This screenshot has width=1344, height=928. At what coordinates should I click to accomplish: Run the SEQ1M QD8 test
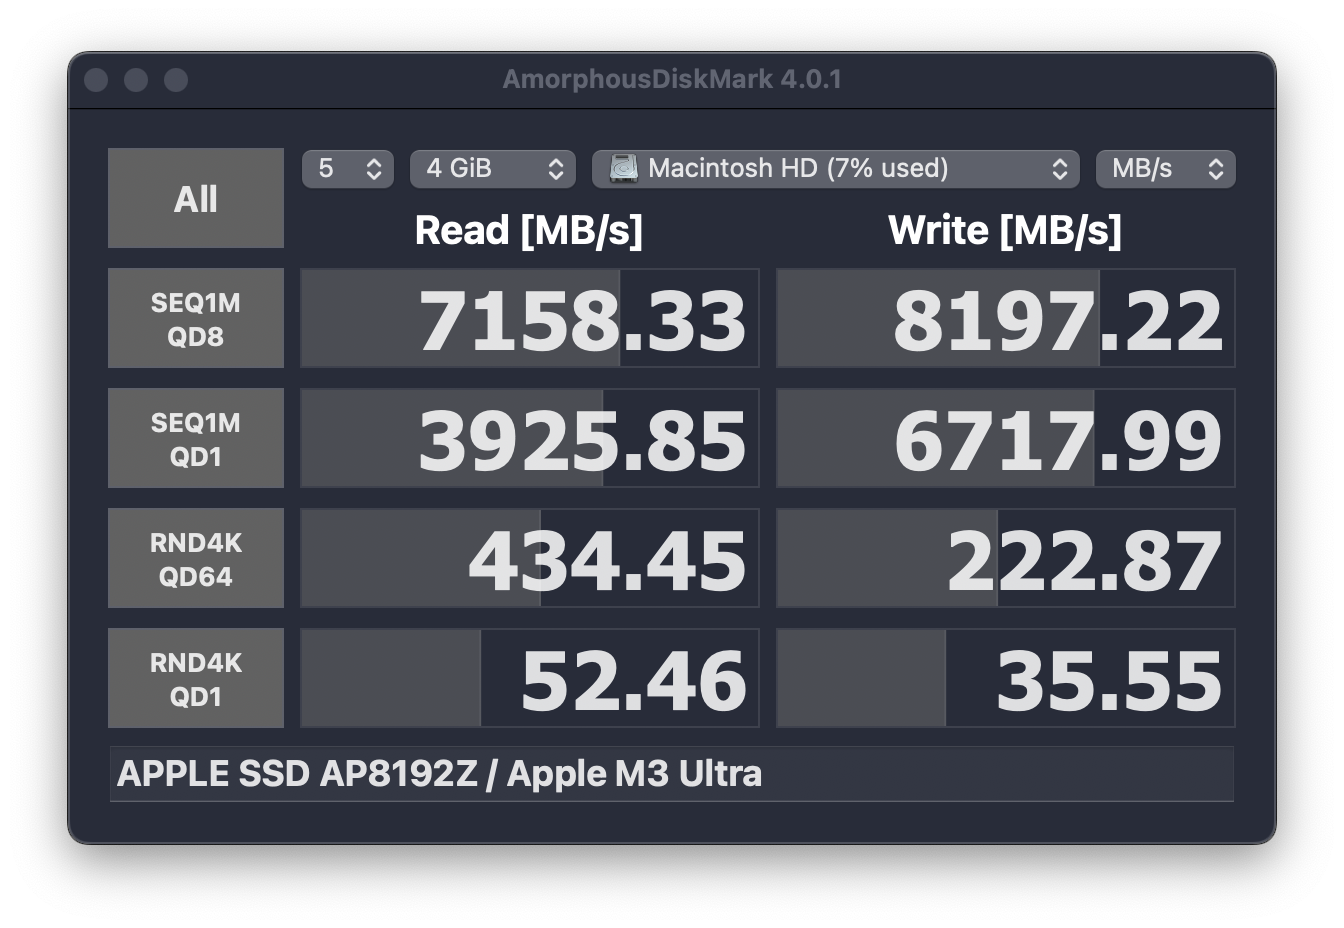click(196, 318)
